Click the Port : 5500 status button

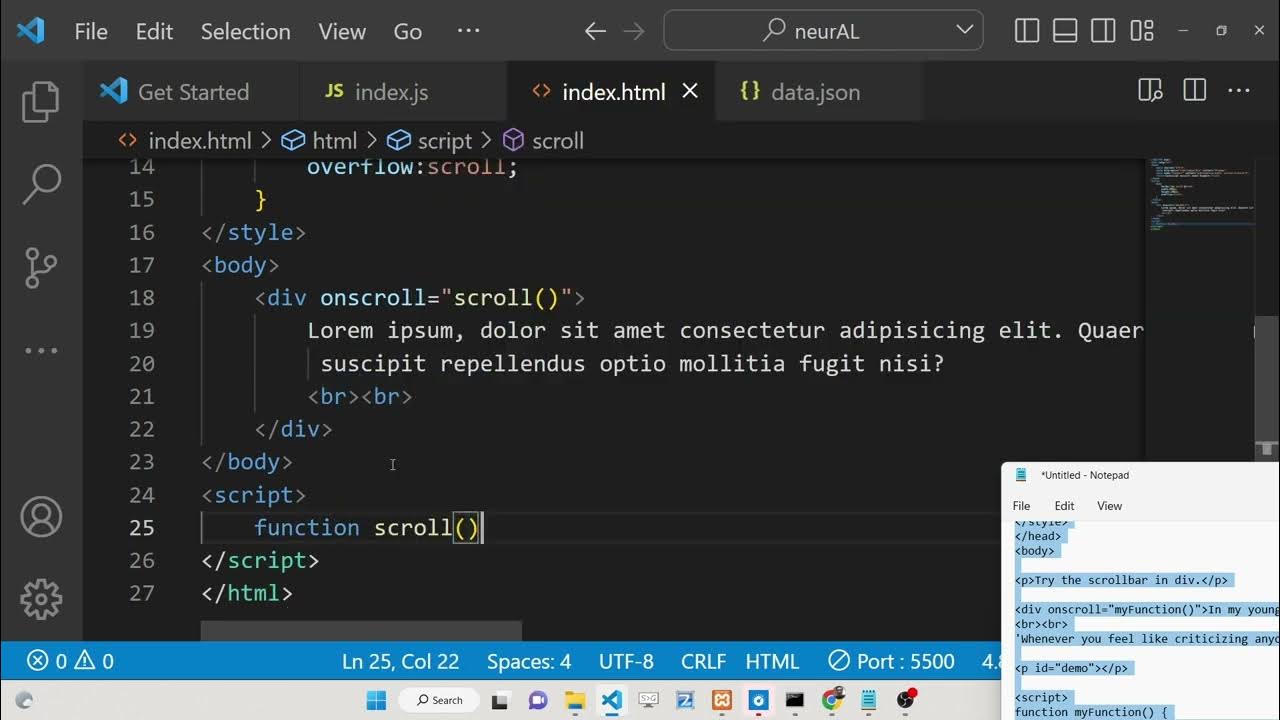click(892, 661)
